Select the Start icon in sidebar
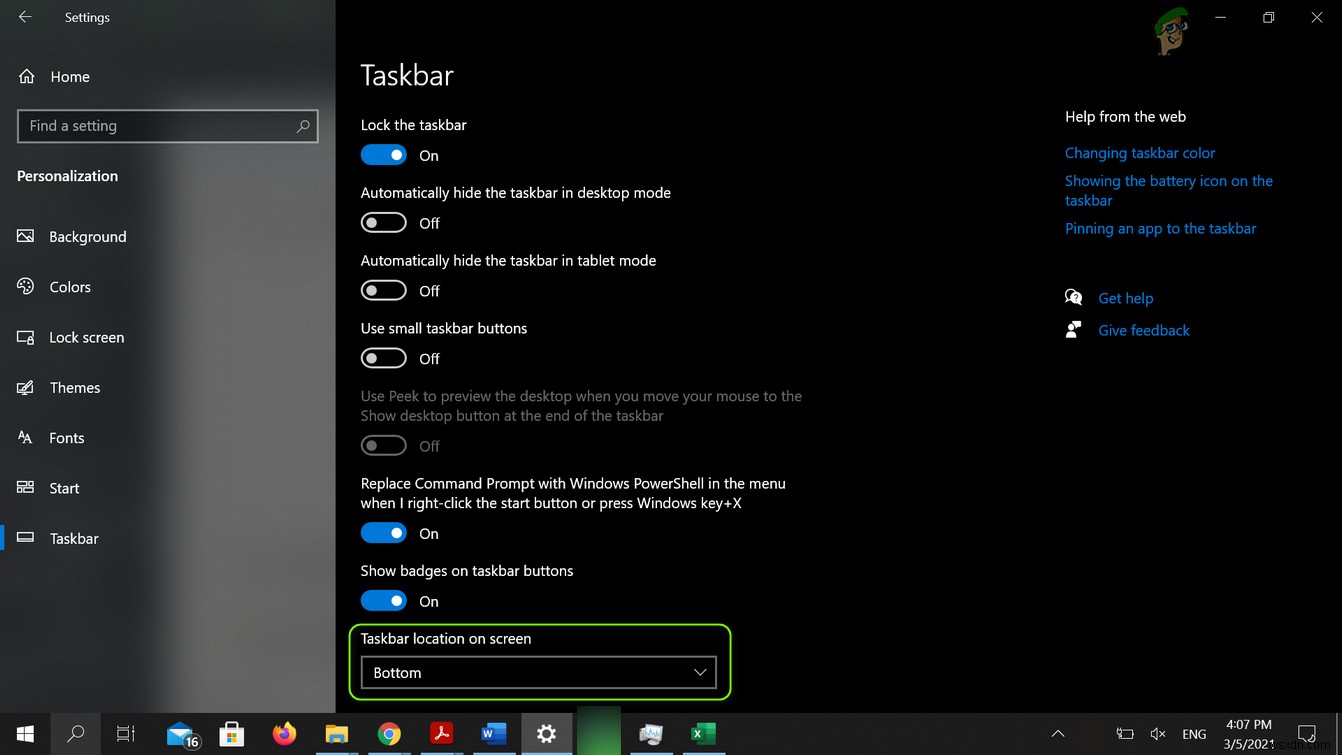The height and width of the screenshot is (755, 1342). click(x=26, y=487)
